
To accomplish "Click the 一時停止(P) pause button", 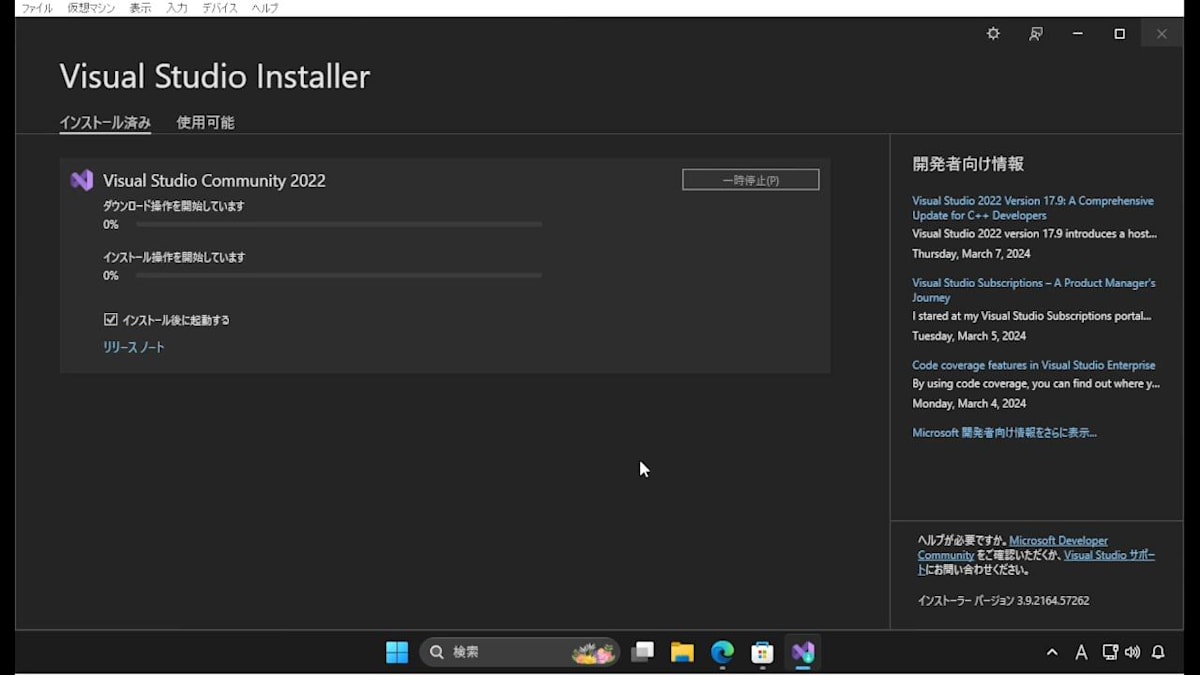I will [750, 179].
